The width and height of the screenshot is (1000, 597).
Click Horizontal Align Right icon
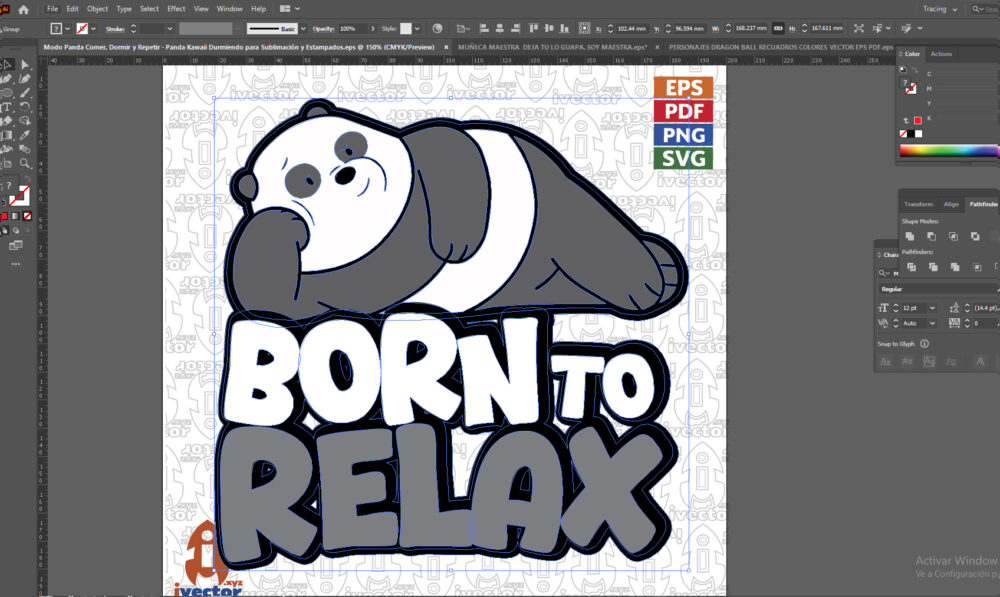click(515, 28)
